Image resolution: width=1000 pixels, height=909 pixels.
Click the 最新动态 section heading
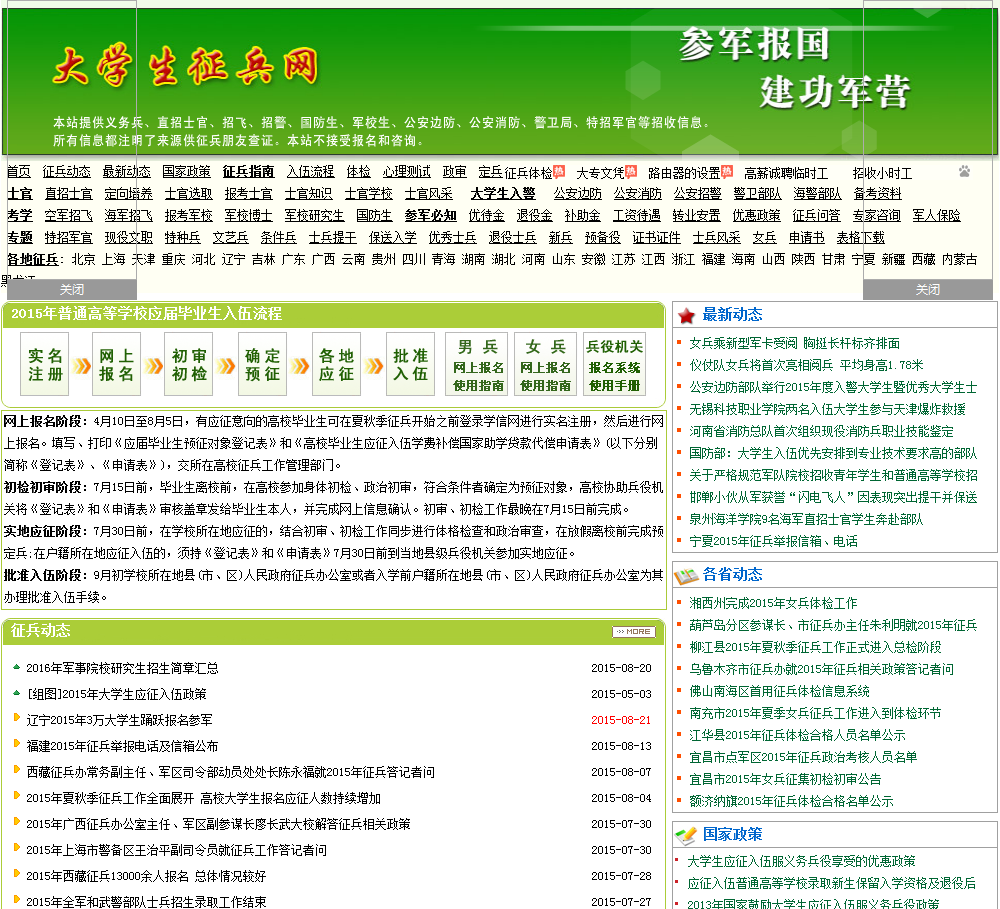(x=732, y=314)
